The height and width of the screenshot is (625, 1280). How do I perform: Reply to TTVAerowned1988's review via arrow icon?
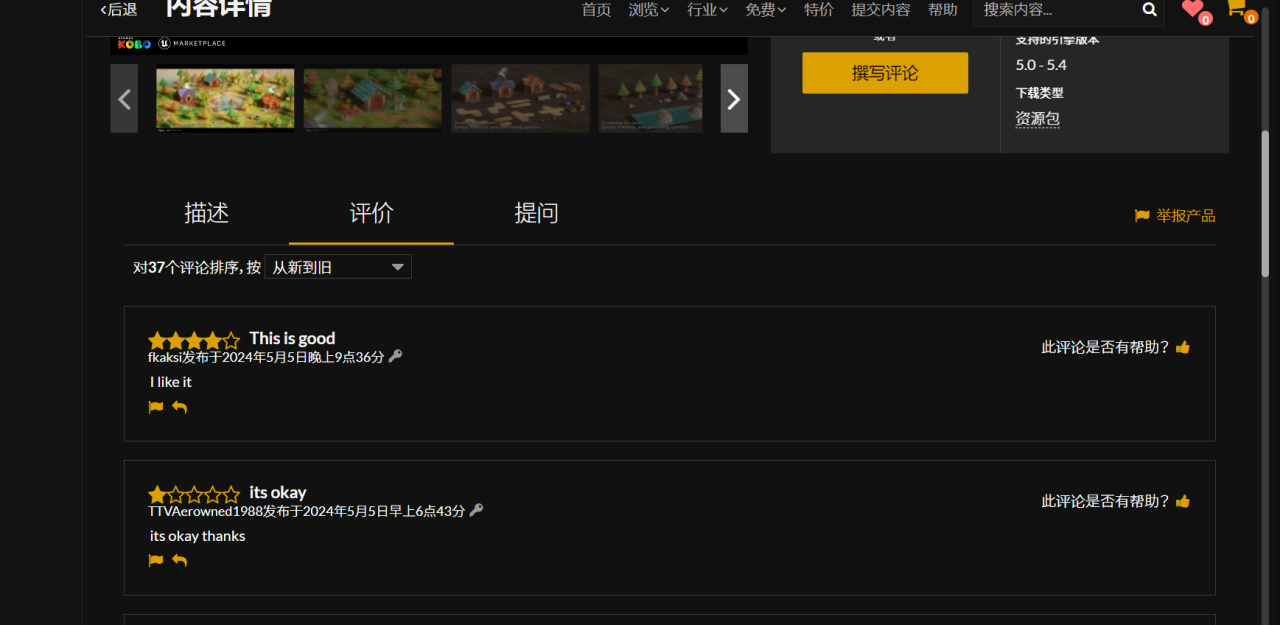(179, 560)
